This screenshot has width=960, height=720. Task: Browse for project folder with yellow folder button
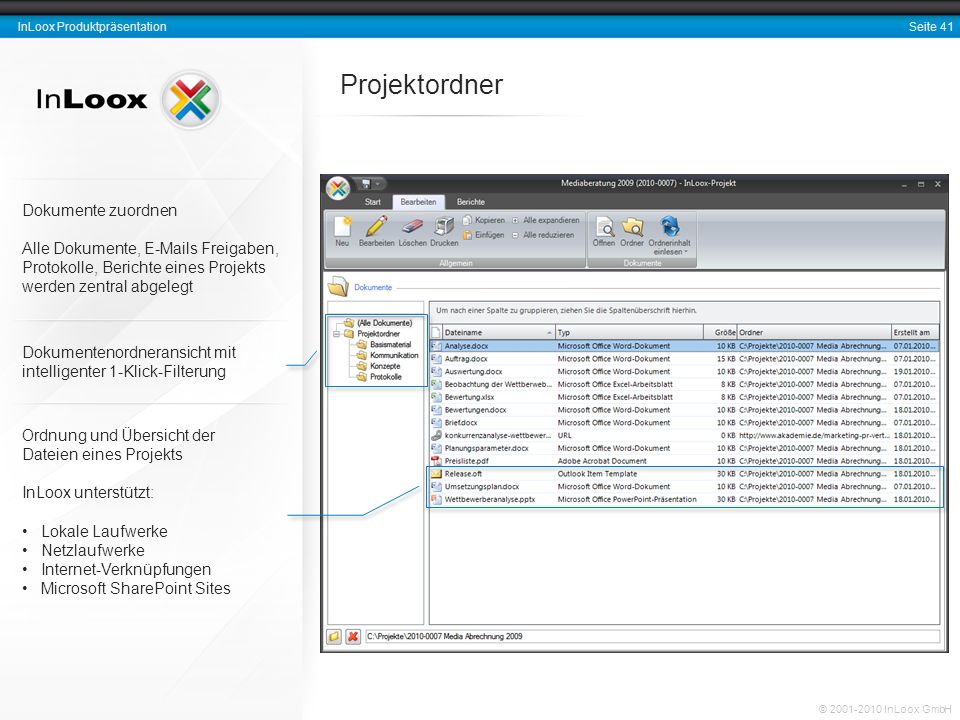tap(334, 637)
